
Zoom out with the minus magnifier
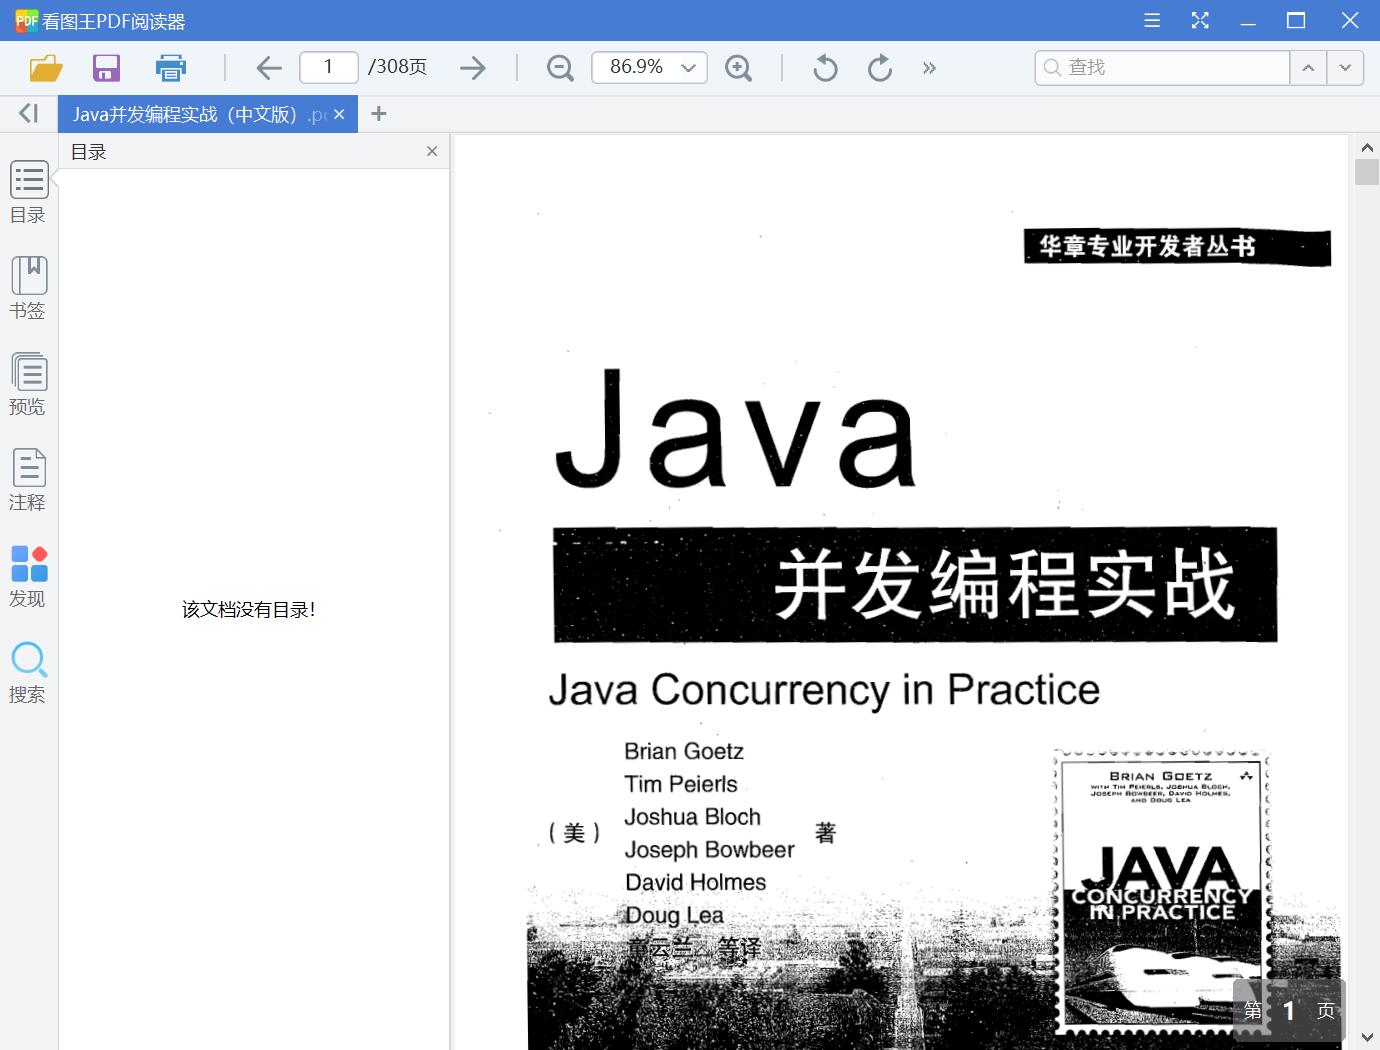560,67
